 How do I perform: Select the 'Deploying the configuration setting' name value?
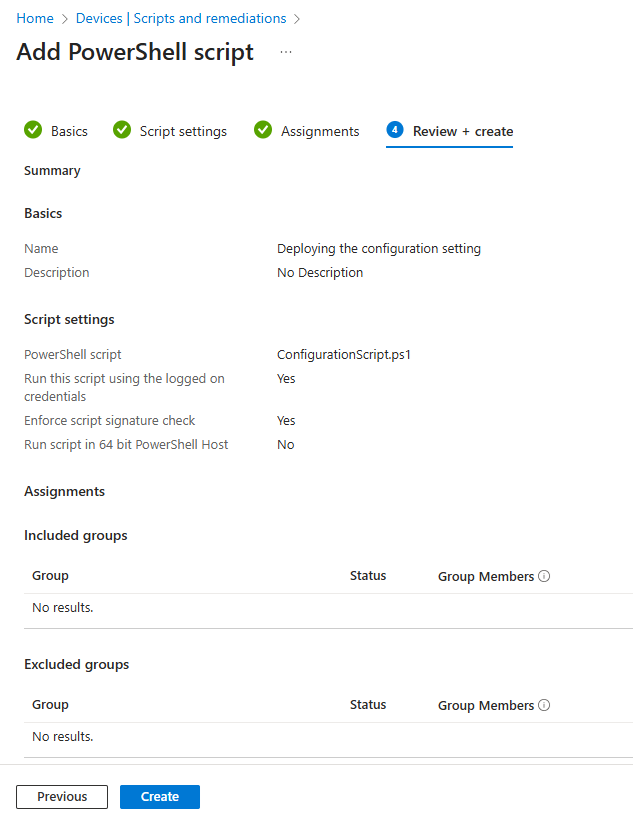[x=379, y=248]
